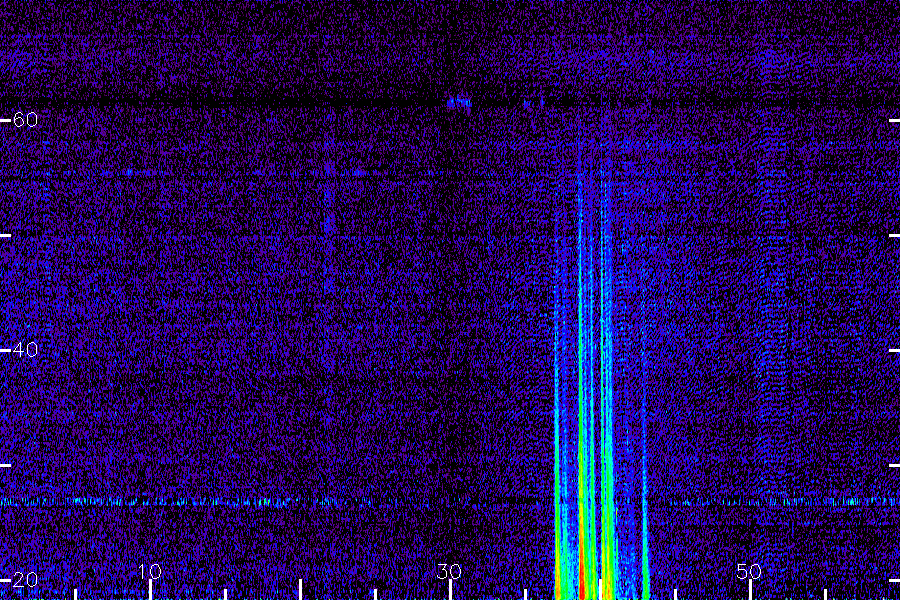Viewport: 900px width, 600px height.
Task: Click the 40 label on the vertical axis
Action: click(x=25, y=350)
